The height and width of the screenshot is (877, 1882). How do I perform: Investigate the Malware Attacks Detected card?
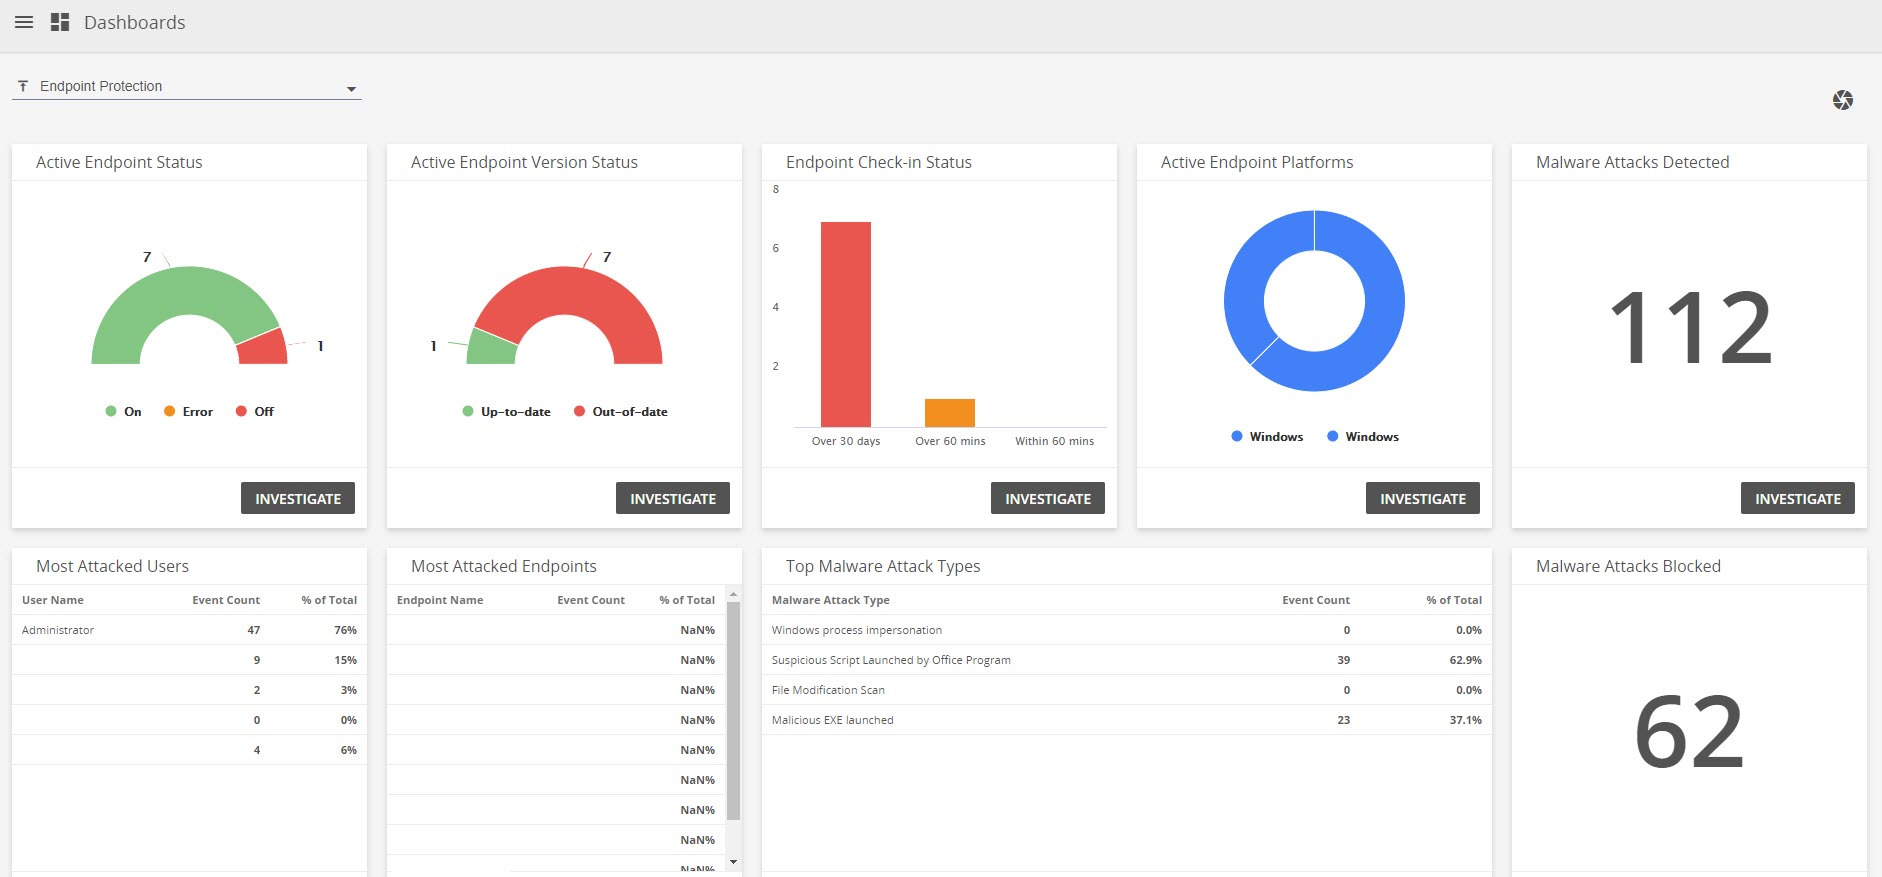pyautogui.click(x=1797, y=498)
